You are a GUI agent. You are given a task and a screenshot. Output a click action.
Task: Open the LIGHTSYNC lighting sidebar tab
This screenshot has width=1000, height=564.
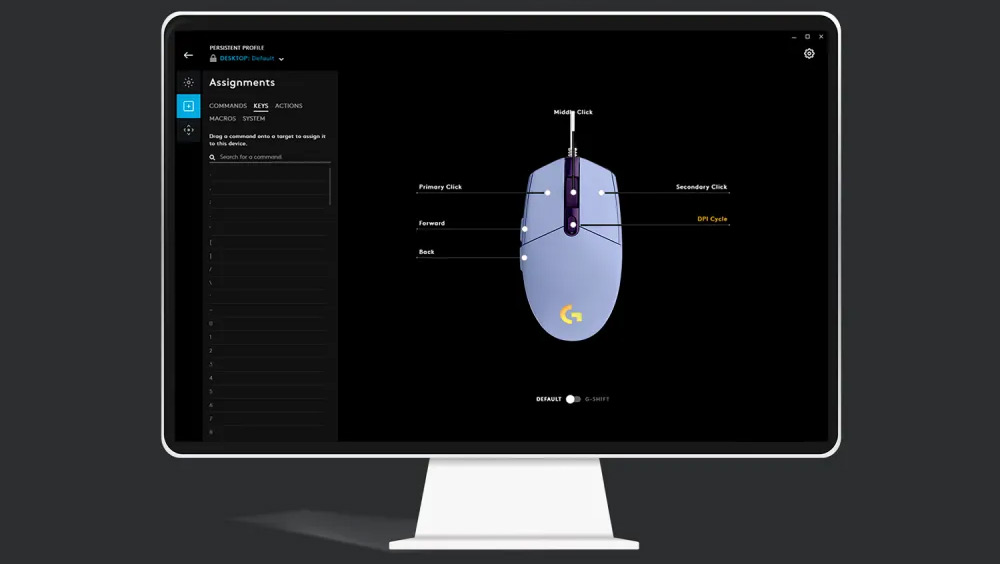point(188,82)
